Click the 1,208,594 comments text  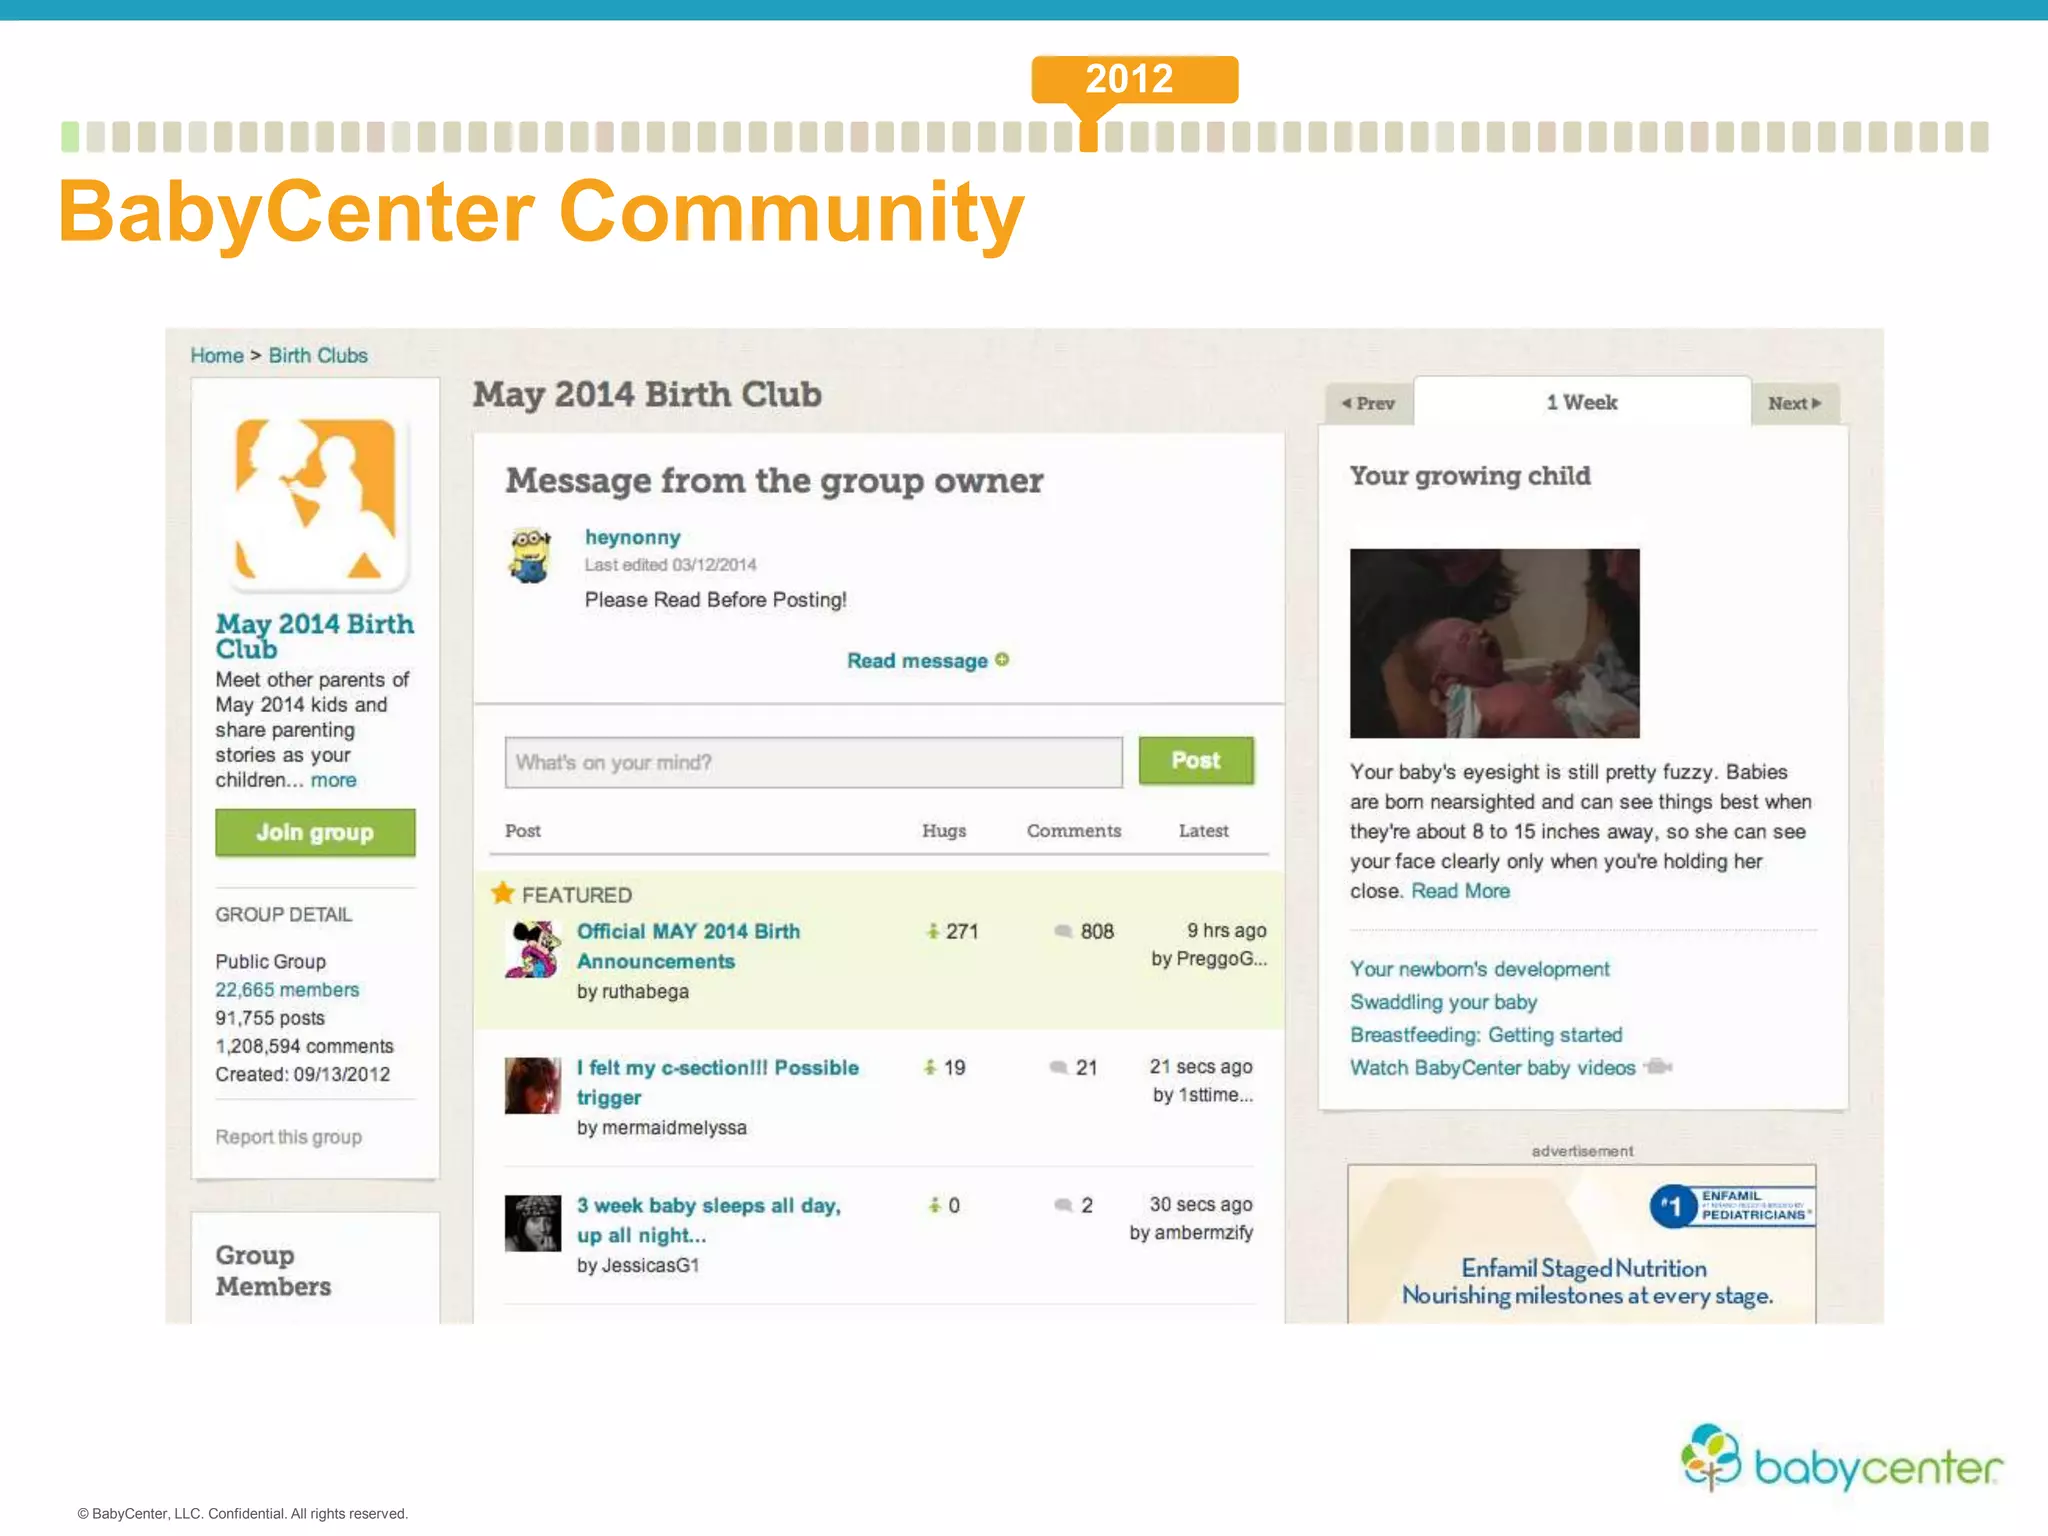point(304,1045)
